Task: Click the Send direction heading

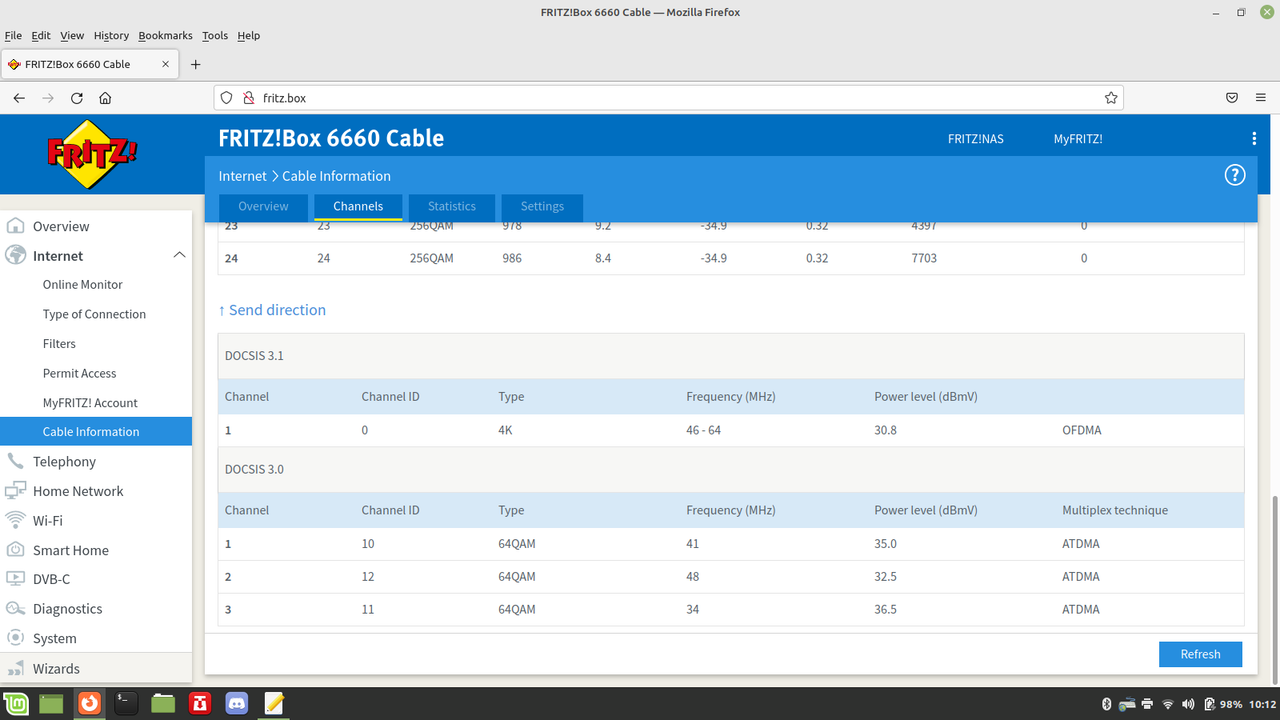Action: (272, 310)
